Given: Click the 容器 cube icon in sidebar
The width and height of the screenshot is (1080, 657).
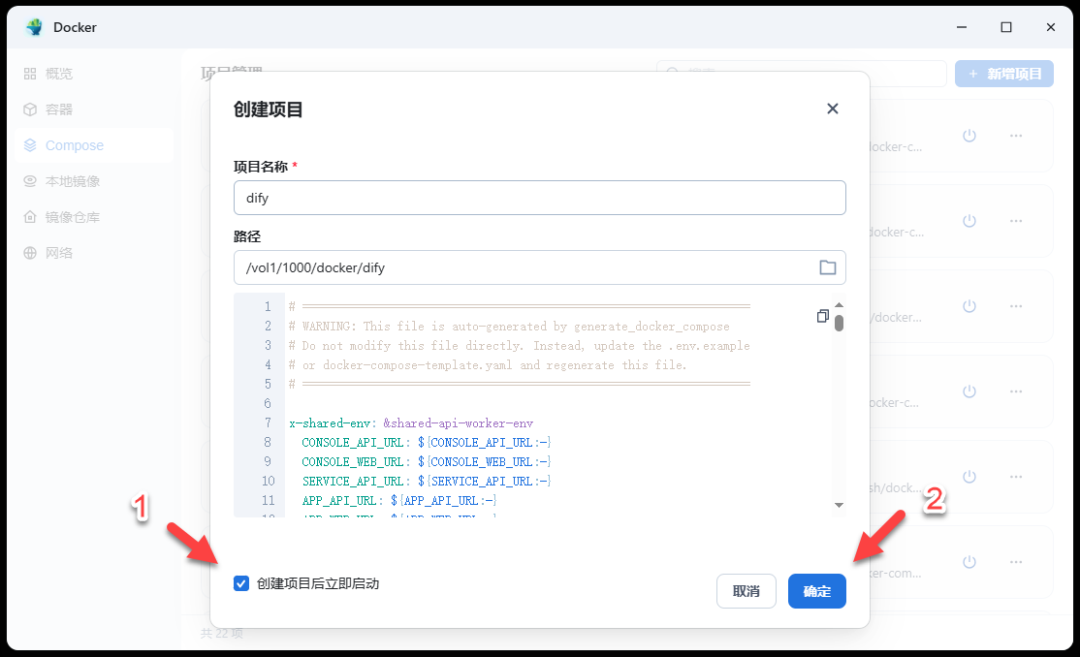Looking at the screenshot, I should pyautogui.click(x=30, y=110).
